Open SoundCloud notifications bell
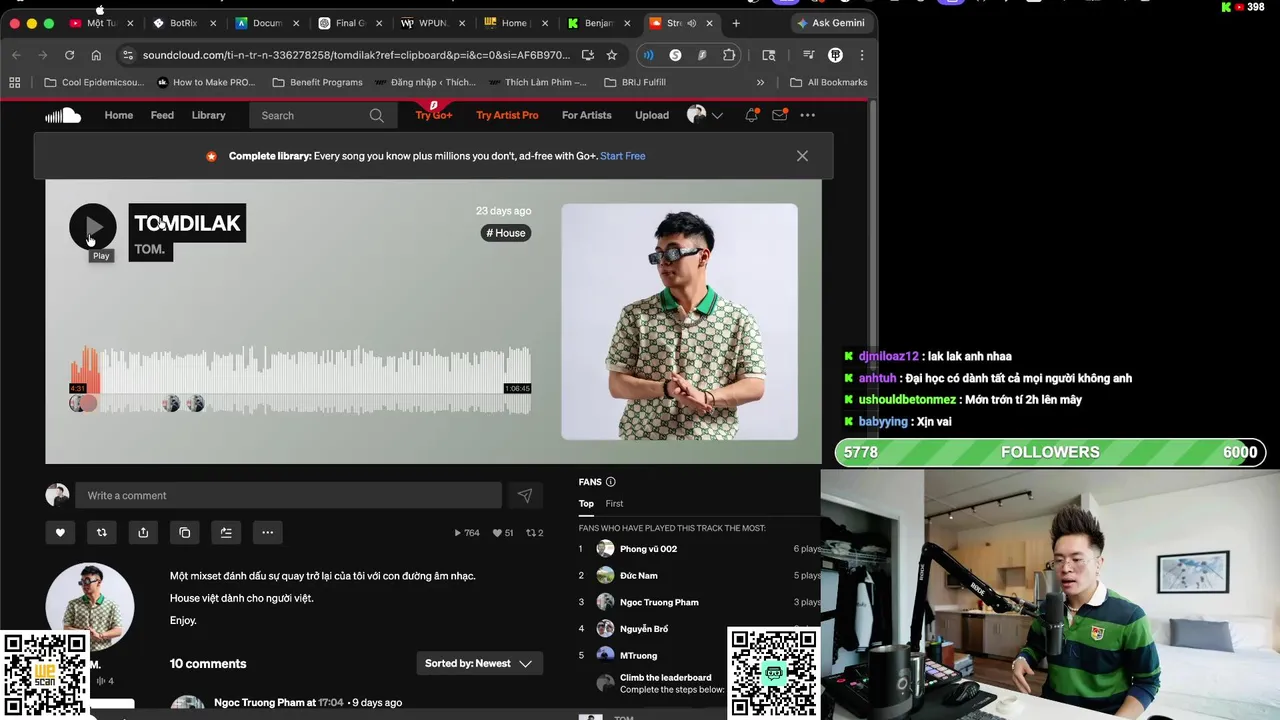 point(751,115)
